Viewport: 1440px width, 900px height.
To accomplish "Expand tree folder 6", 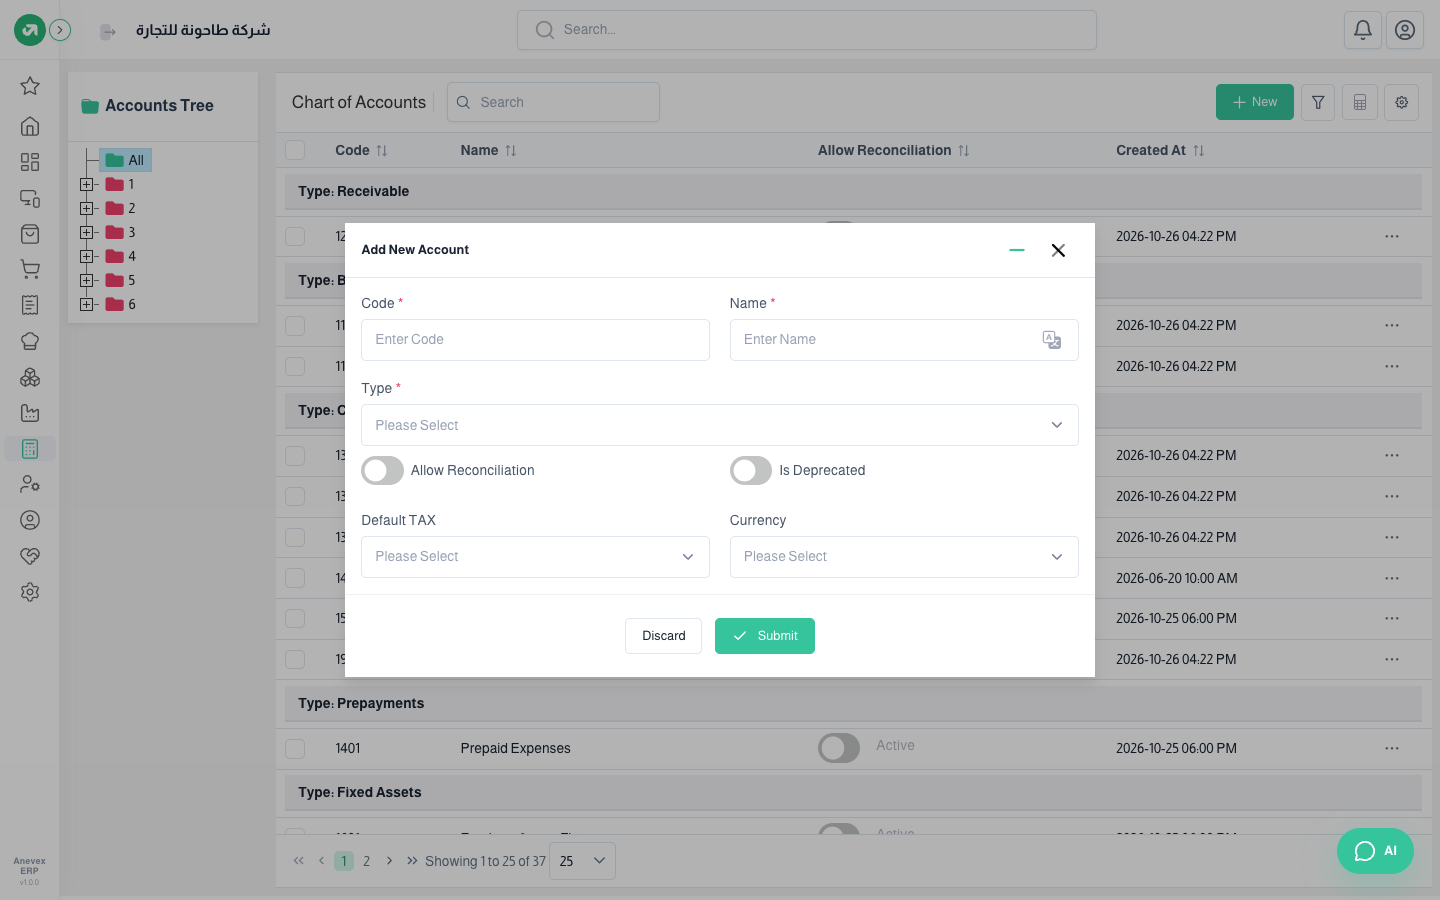I will [x=86, y=304].
